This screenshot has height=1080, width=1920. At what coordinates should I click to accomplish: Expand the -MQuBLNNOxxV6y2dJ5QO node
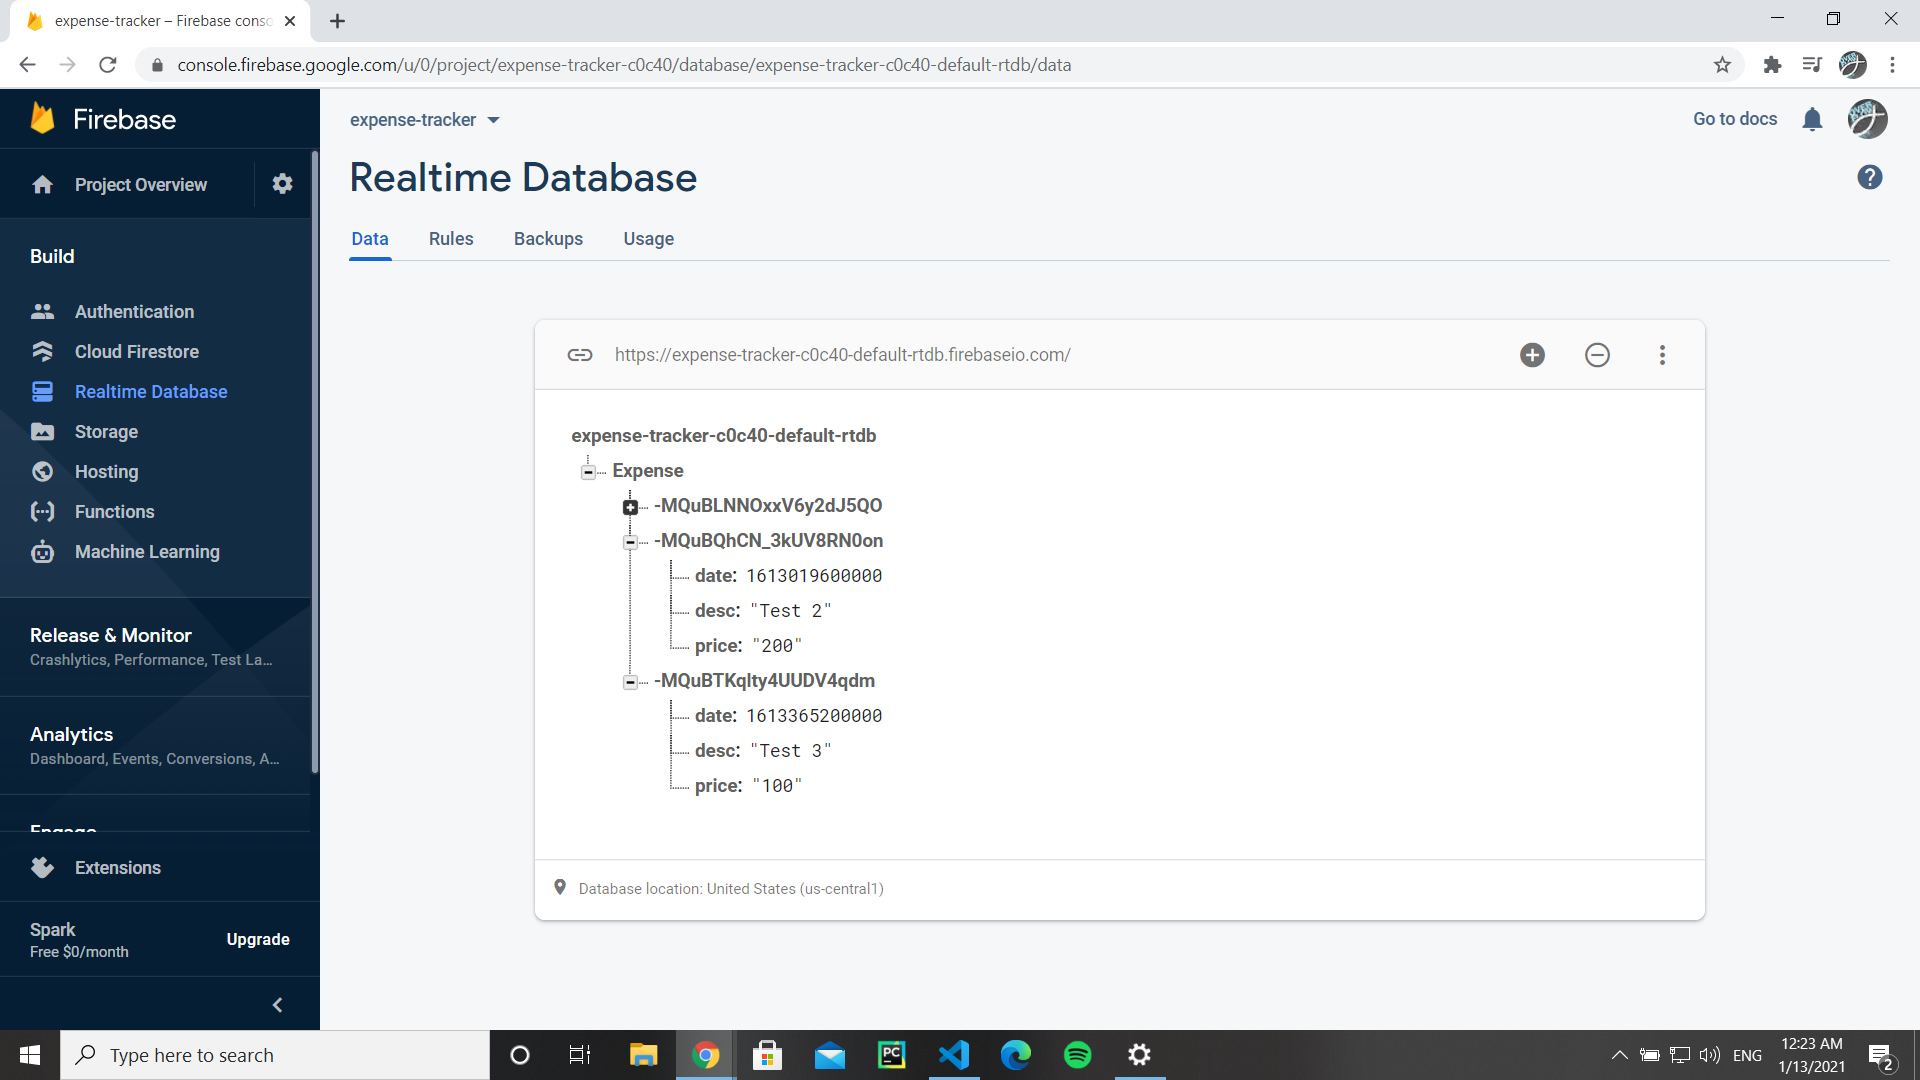[x=630, y=507]
